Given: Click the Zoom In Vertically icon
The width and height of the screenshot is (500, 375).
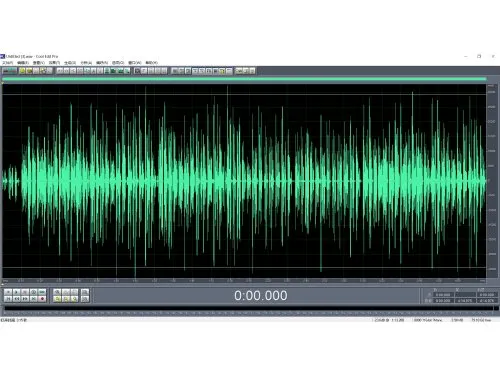Looking at the screenshot, I should (85, 292).
